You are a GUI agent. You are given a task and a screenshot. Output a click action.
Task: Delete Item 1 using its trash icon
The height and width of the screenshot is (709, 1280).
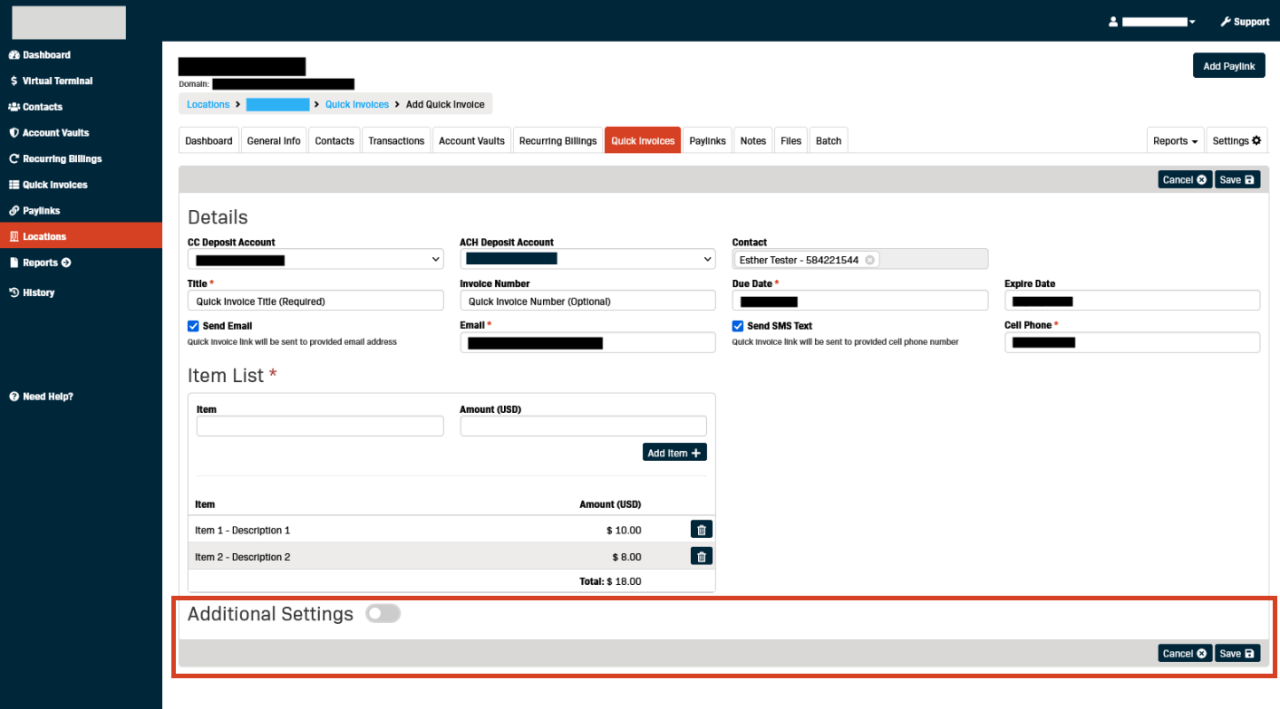[701, 529]
